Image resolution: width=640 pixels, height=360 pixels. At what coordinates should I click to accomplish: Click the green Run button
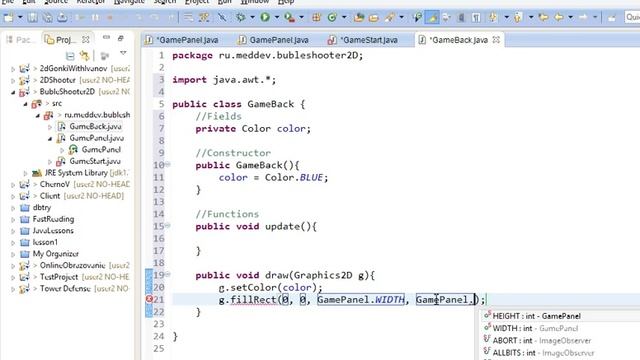click(265, 18)
